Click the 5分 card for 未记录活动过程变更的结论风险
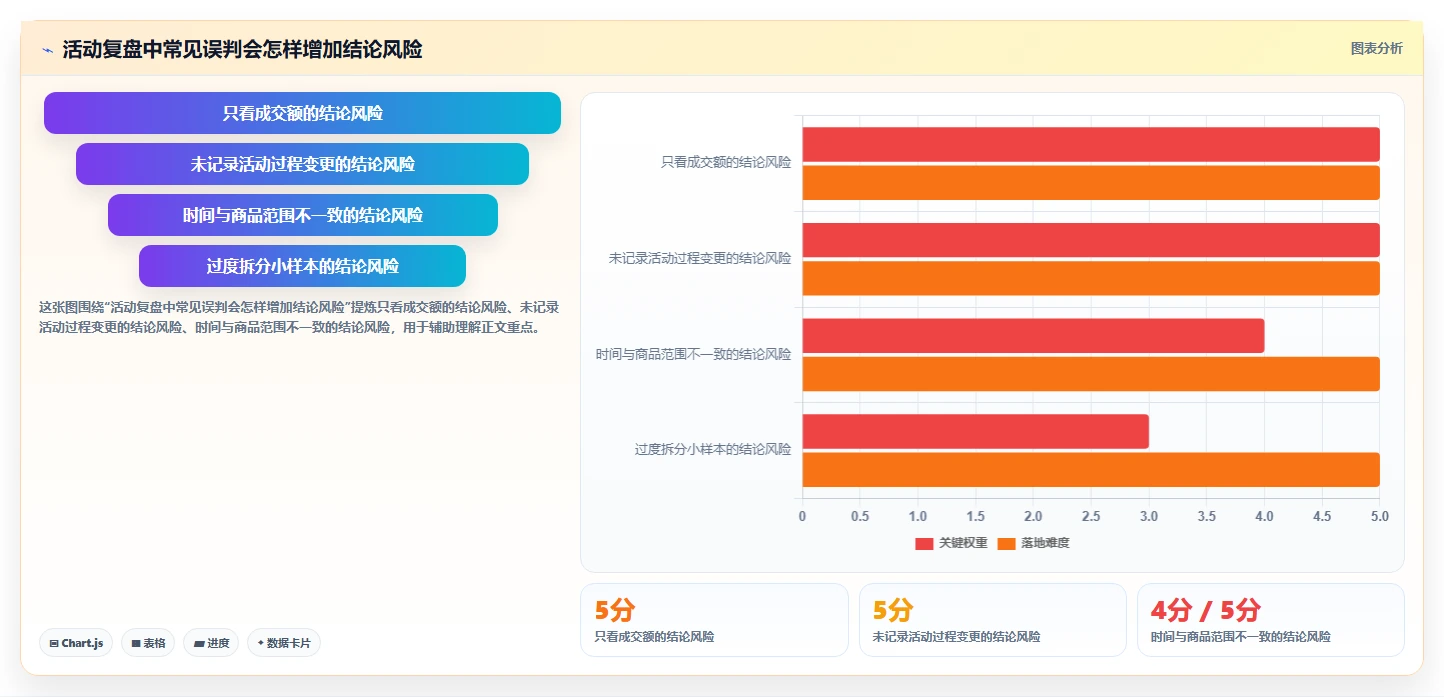Viewport: 1444px width, 697px height. (992, 620)
